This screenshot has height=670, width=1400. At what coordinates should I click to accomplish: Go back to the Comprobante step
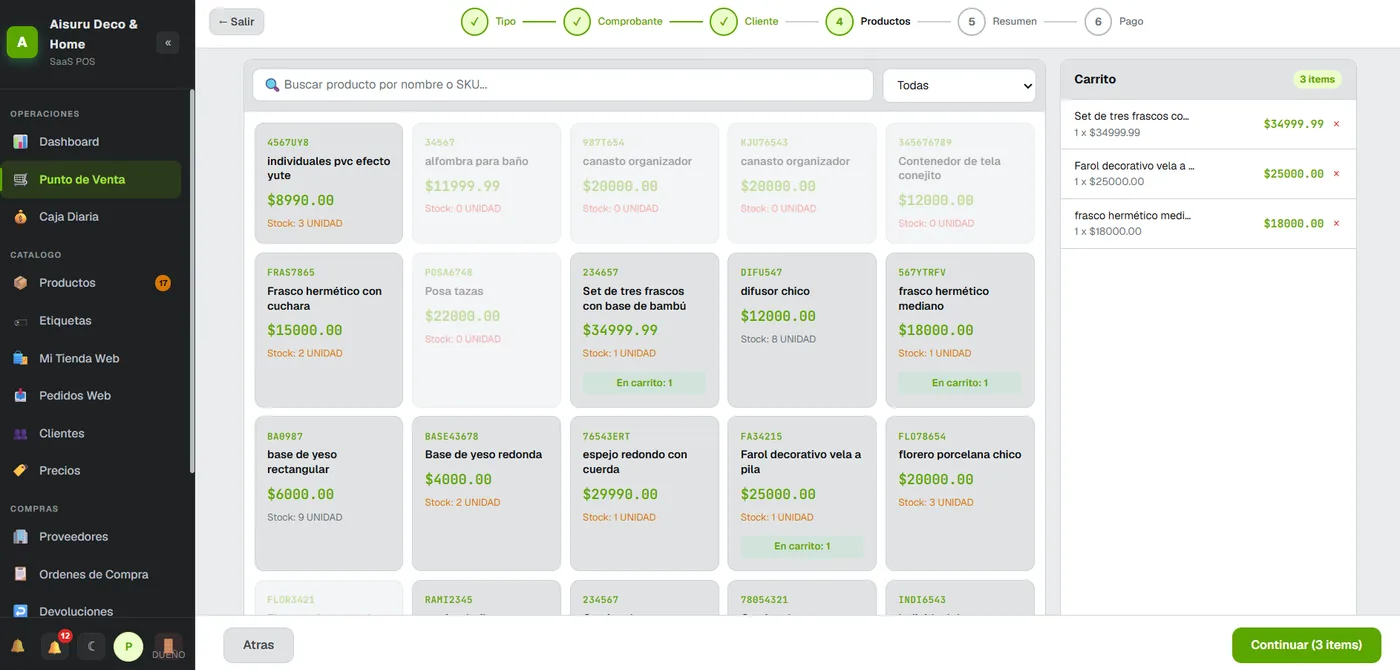tap(613, 21)
